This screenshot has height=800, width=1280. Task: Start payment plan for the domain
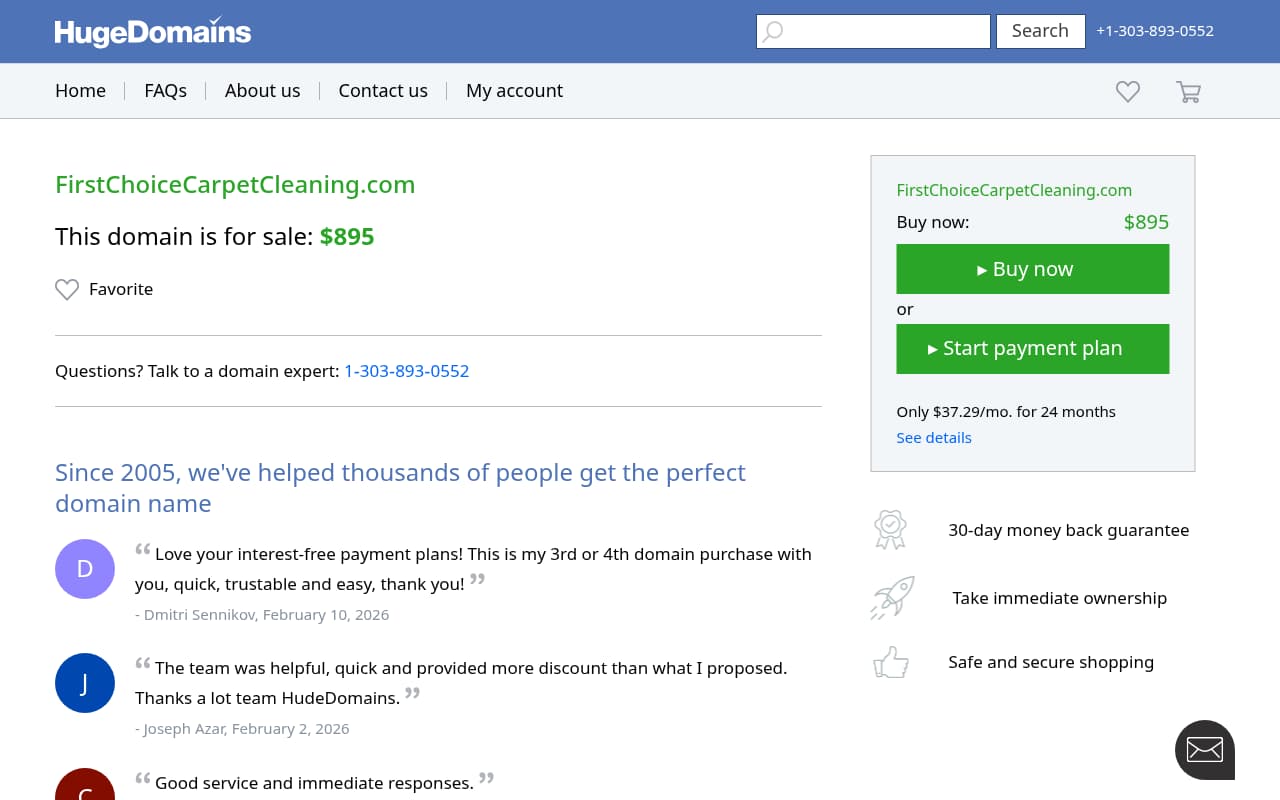point(1032,348)
